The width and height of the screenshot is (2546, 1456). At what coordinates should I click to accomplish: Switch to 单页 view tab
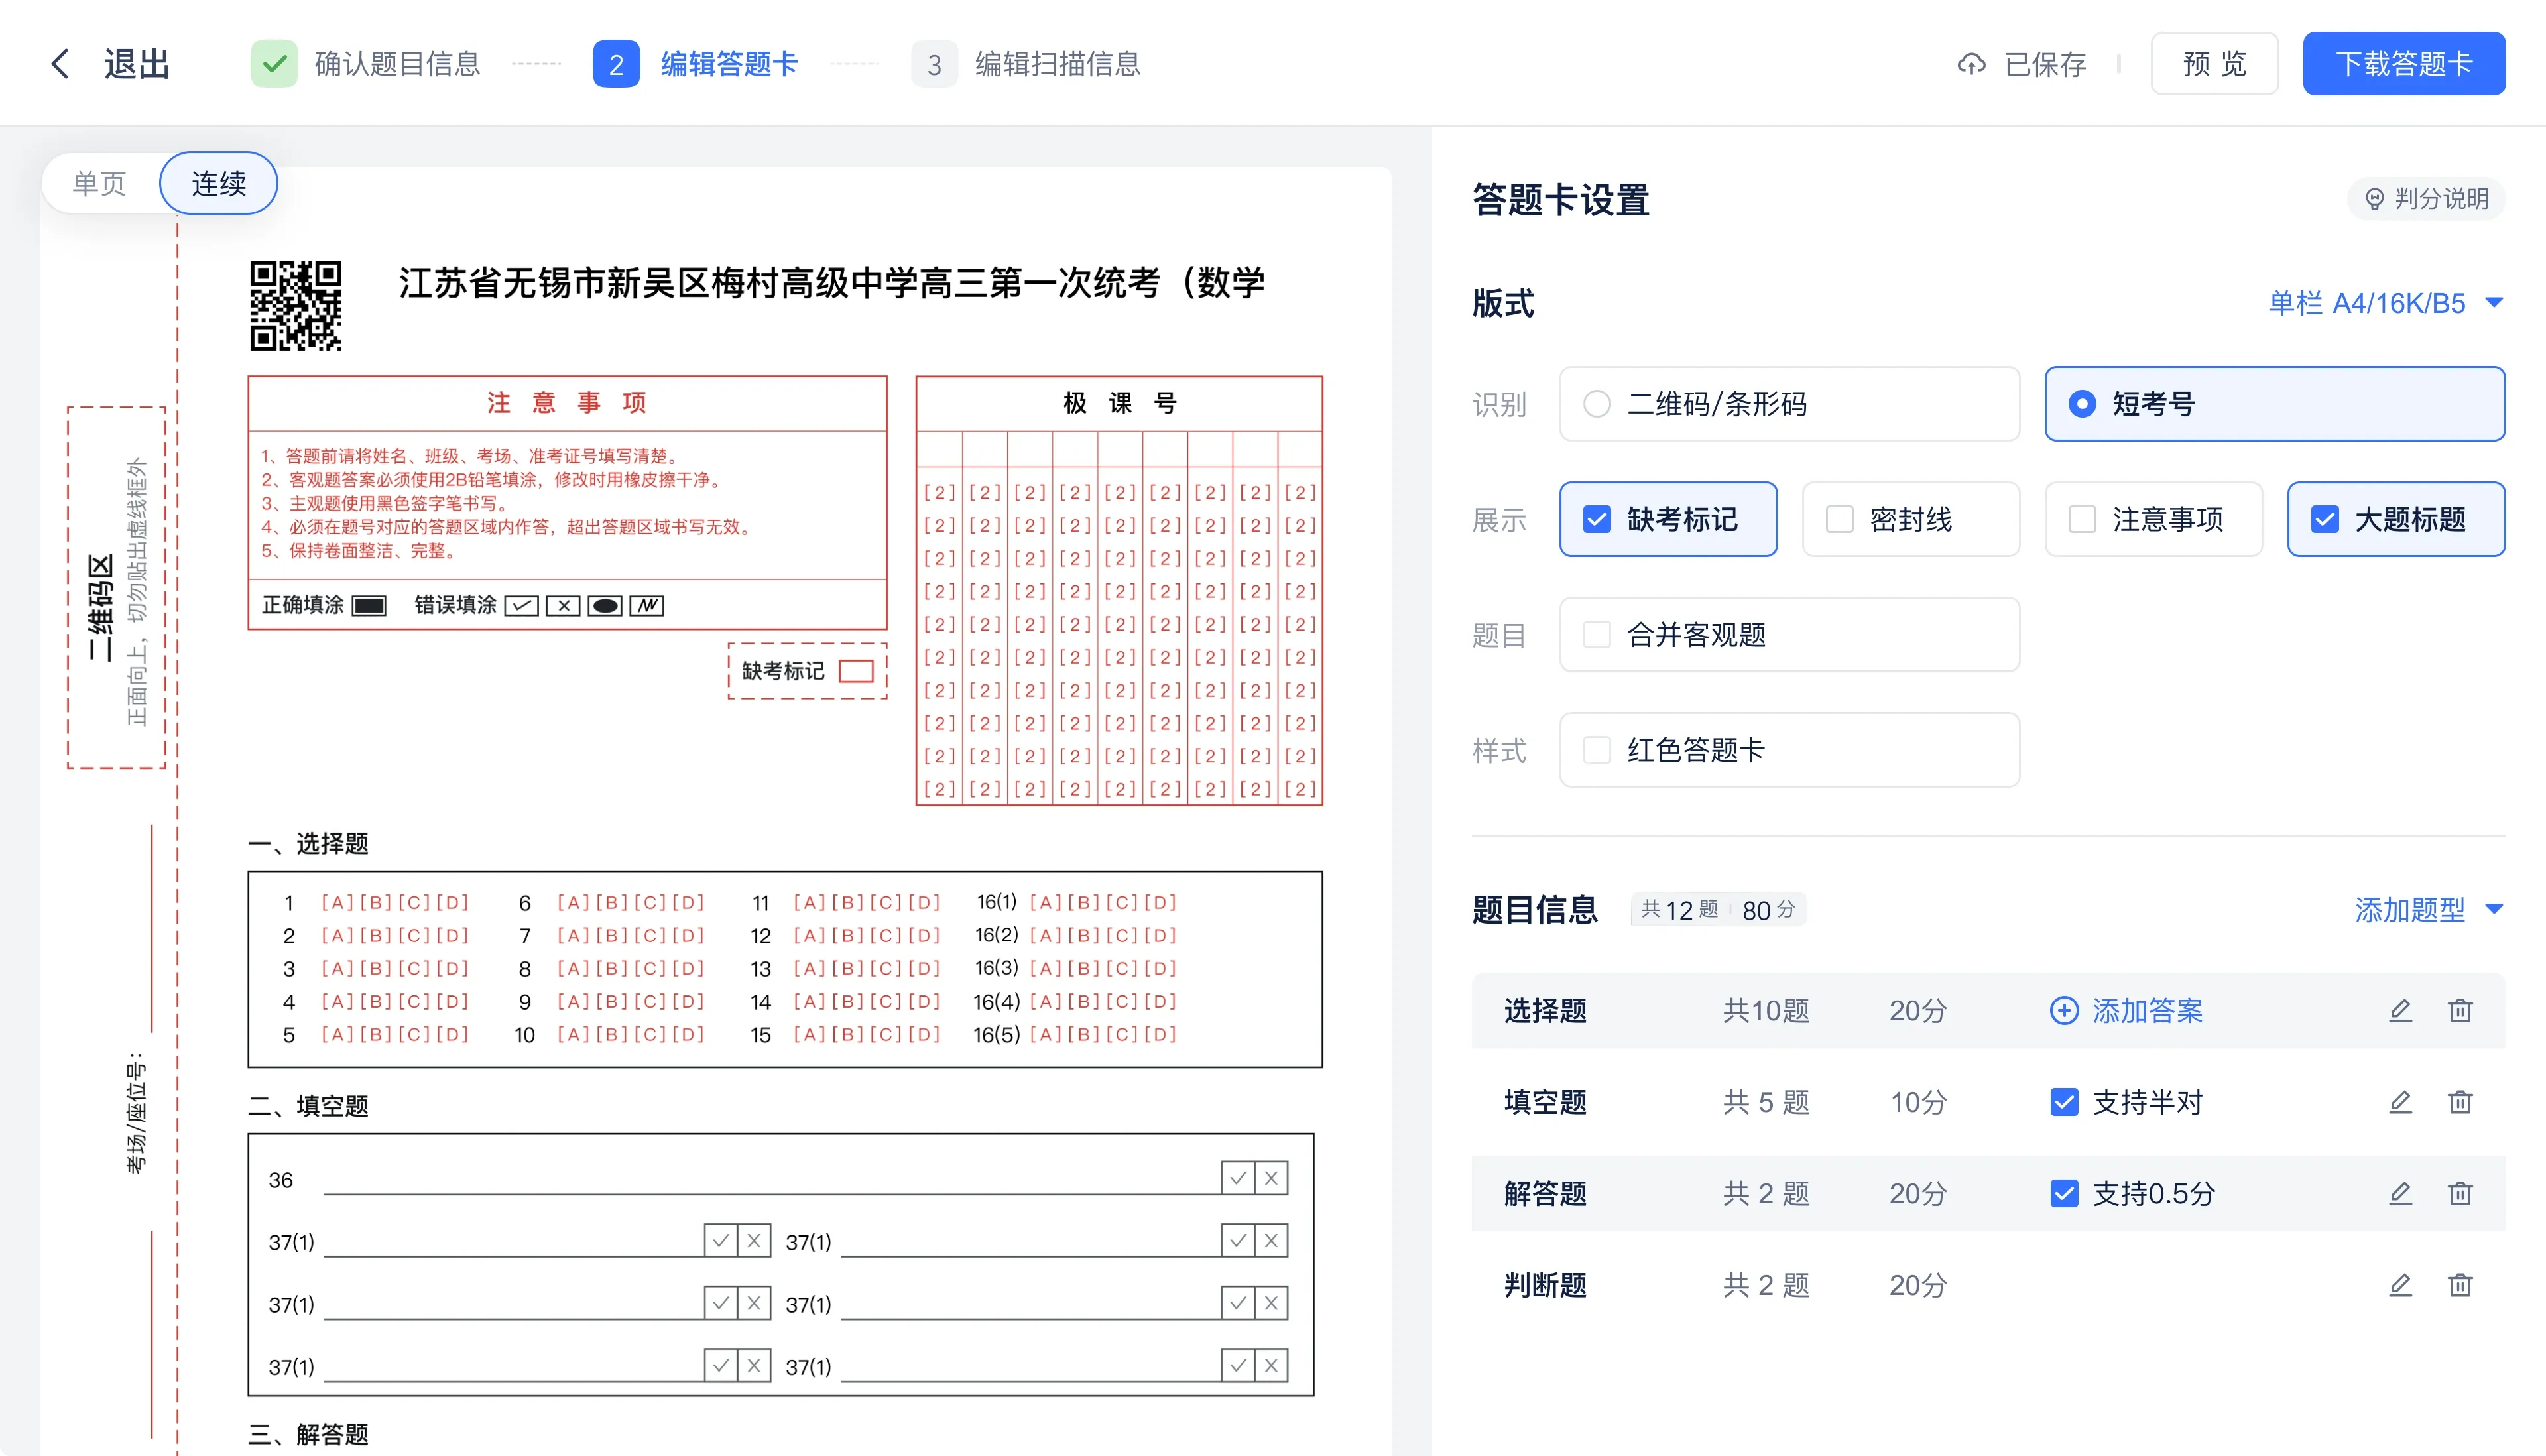coord(100,183)
